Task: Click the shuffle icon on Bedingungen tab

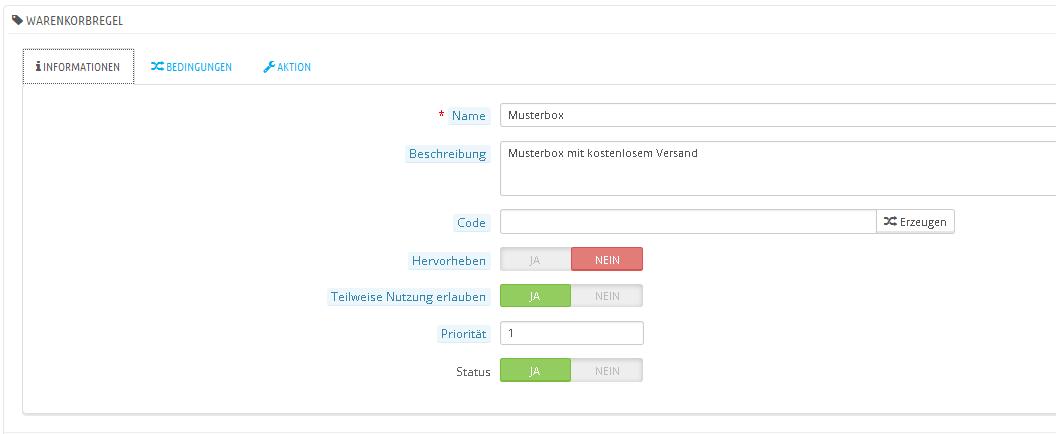Action: (x=157, y=67)
